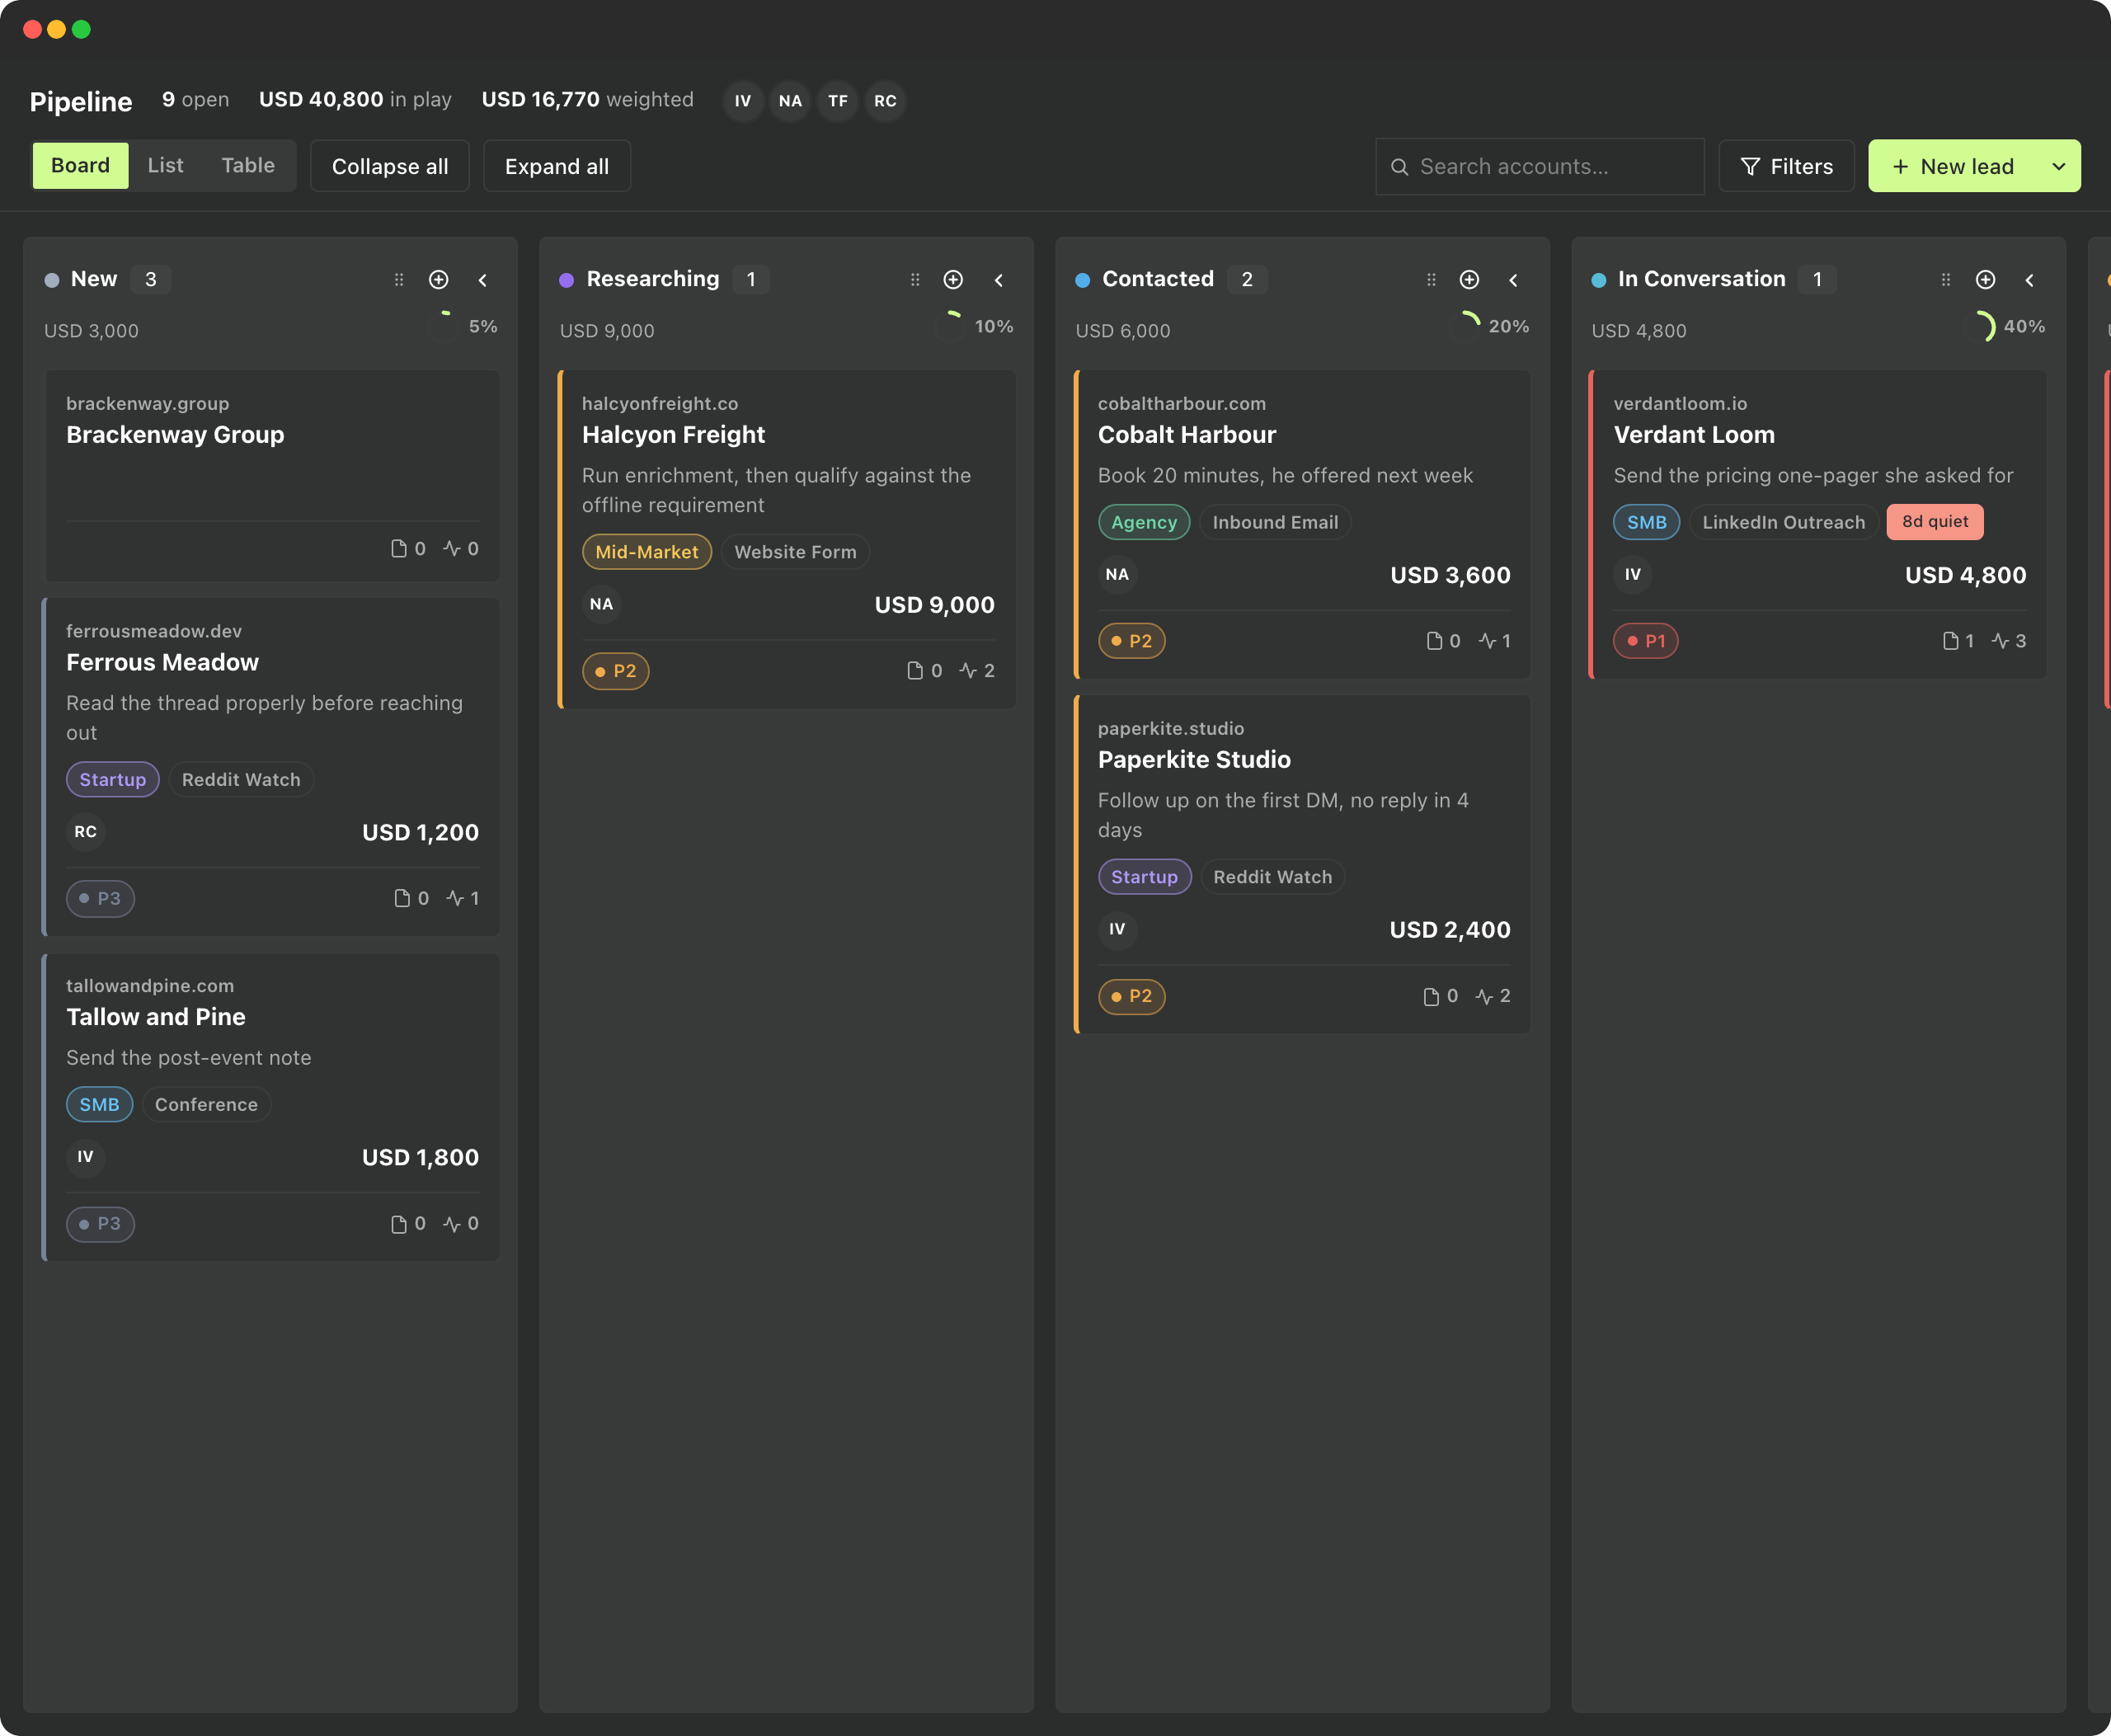Add a lead to the New column
The height and width of the screenshot is (1736, 2111).
pos(438,280)
